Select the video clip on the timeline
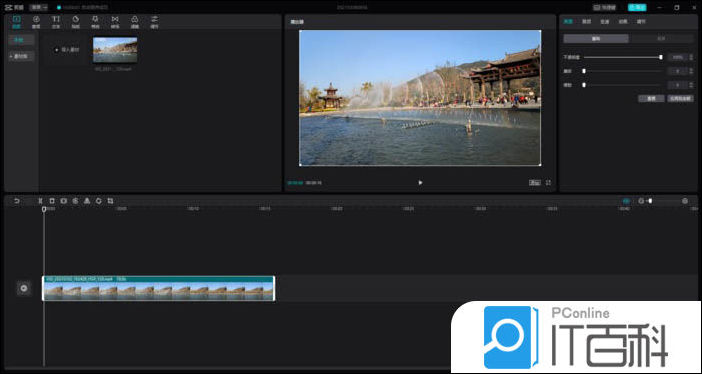Viewport: 702px width, 374px height. pyautogui.click(x=158, y=288)
